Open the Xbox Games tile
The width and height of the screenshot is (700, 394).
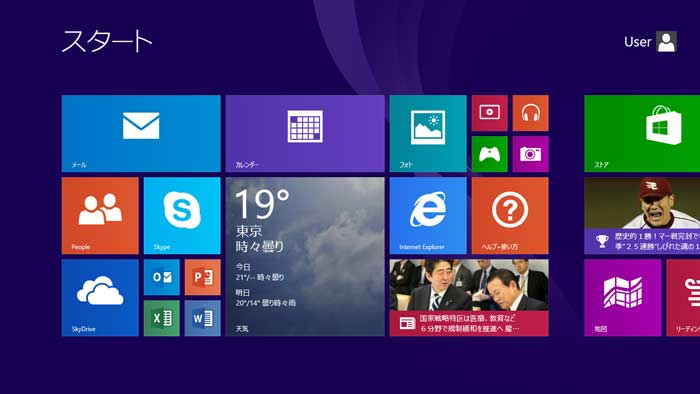pyautogui.click(x=490, y=154)
